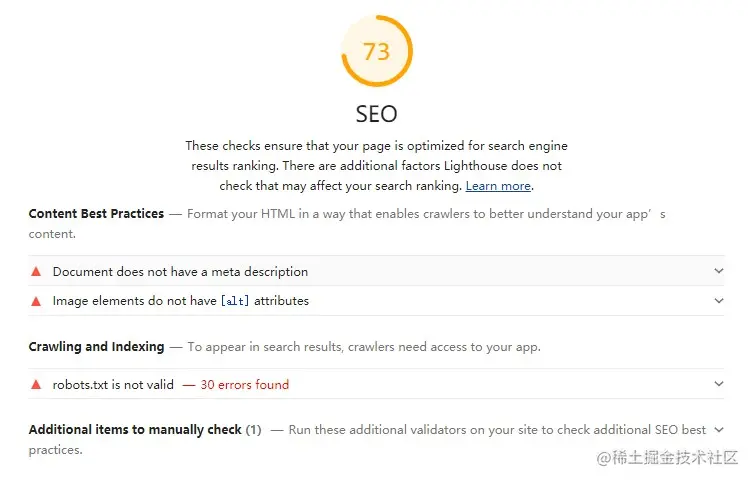Click the '30 errors found' message
Image resolution: width=754 pixels, height=482 pixels.
tap(244, 385)
